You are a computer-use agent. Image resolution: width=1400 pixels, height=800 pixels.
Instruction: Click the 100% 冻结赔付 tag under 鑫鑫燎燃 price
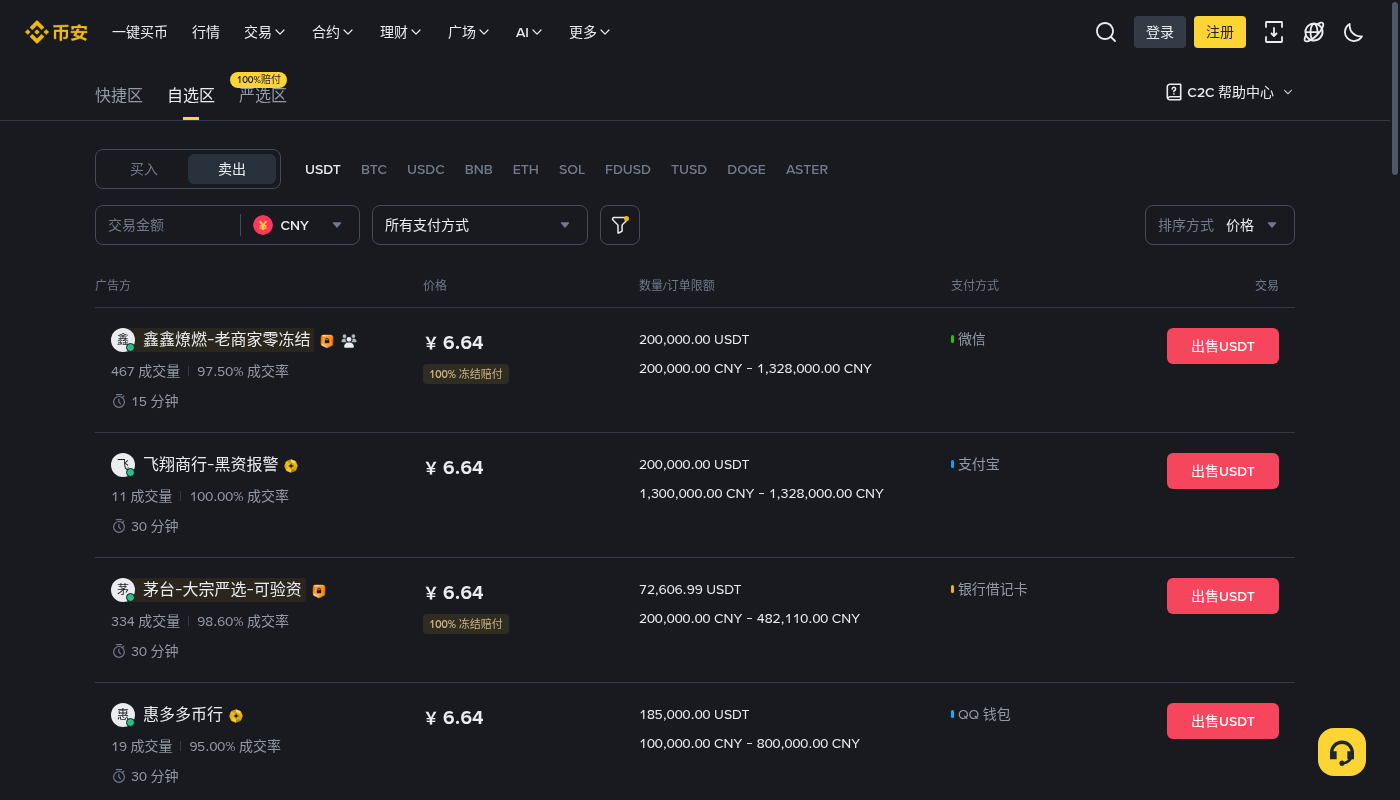(466, 374)
